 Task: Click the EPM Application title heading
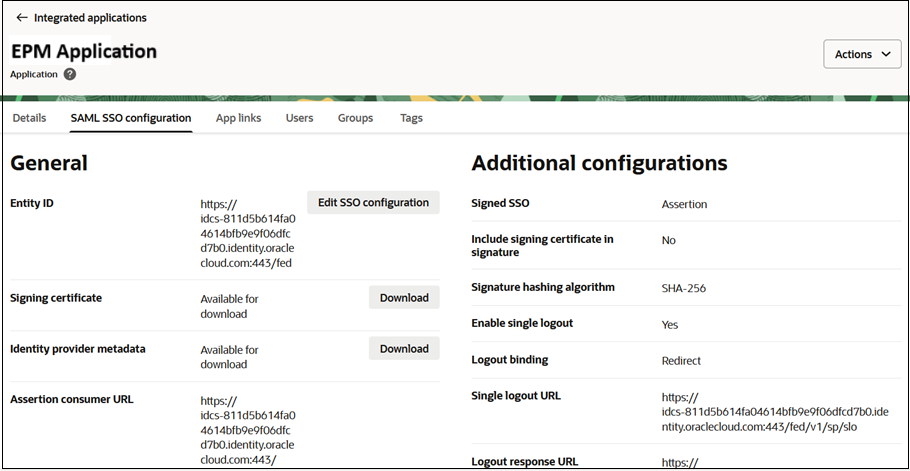(84, 51)
